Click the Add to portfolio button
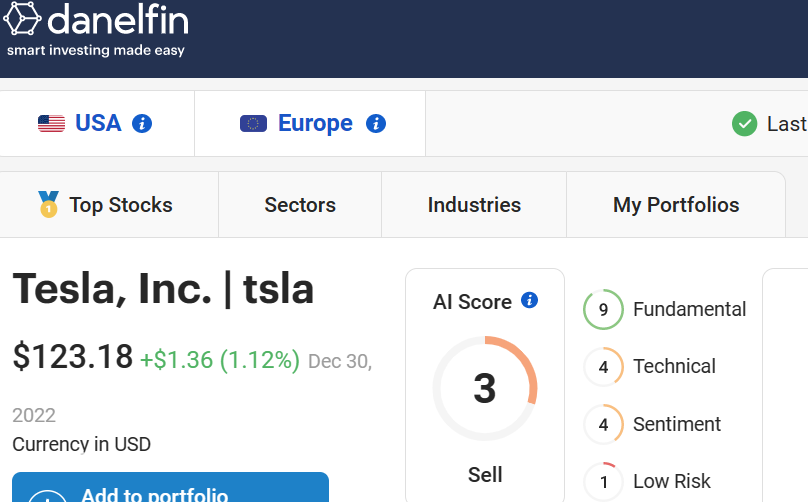808x502 pixels. [171, 487]
